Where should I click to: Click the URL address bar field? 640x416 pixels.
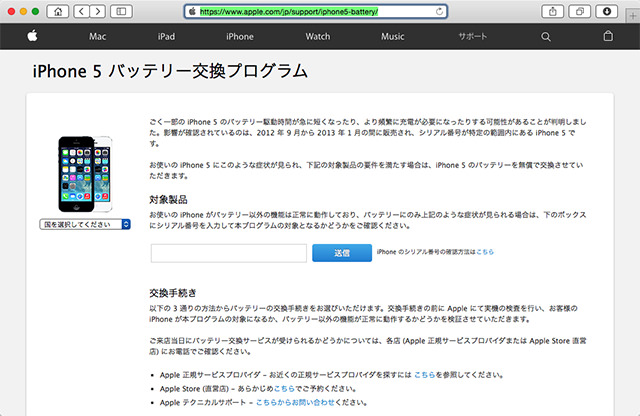(x=316, y=11)
